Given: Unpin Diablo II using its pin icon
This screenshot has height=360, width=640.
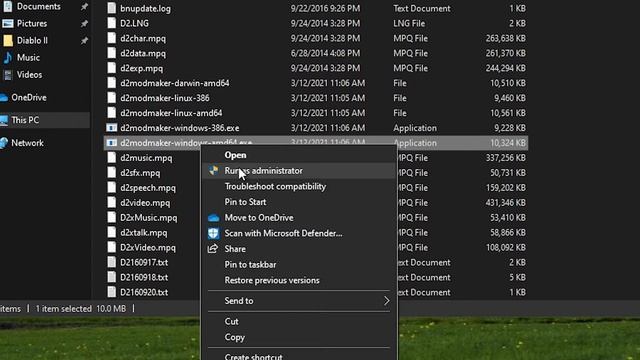Looking at the screenshot, I should click(84, 41).
